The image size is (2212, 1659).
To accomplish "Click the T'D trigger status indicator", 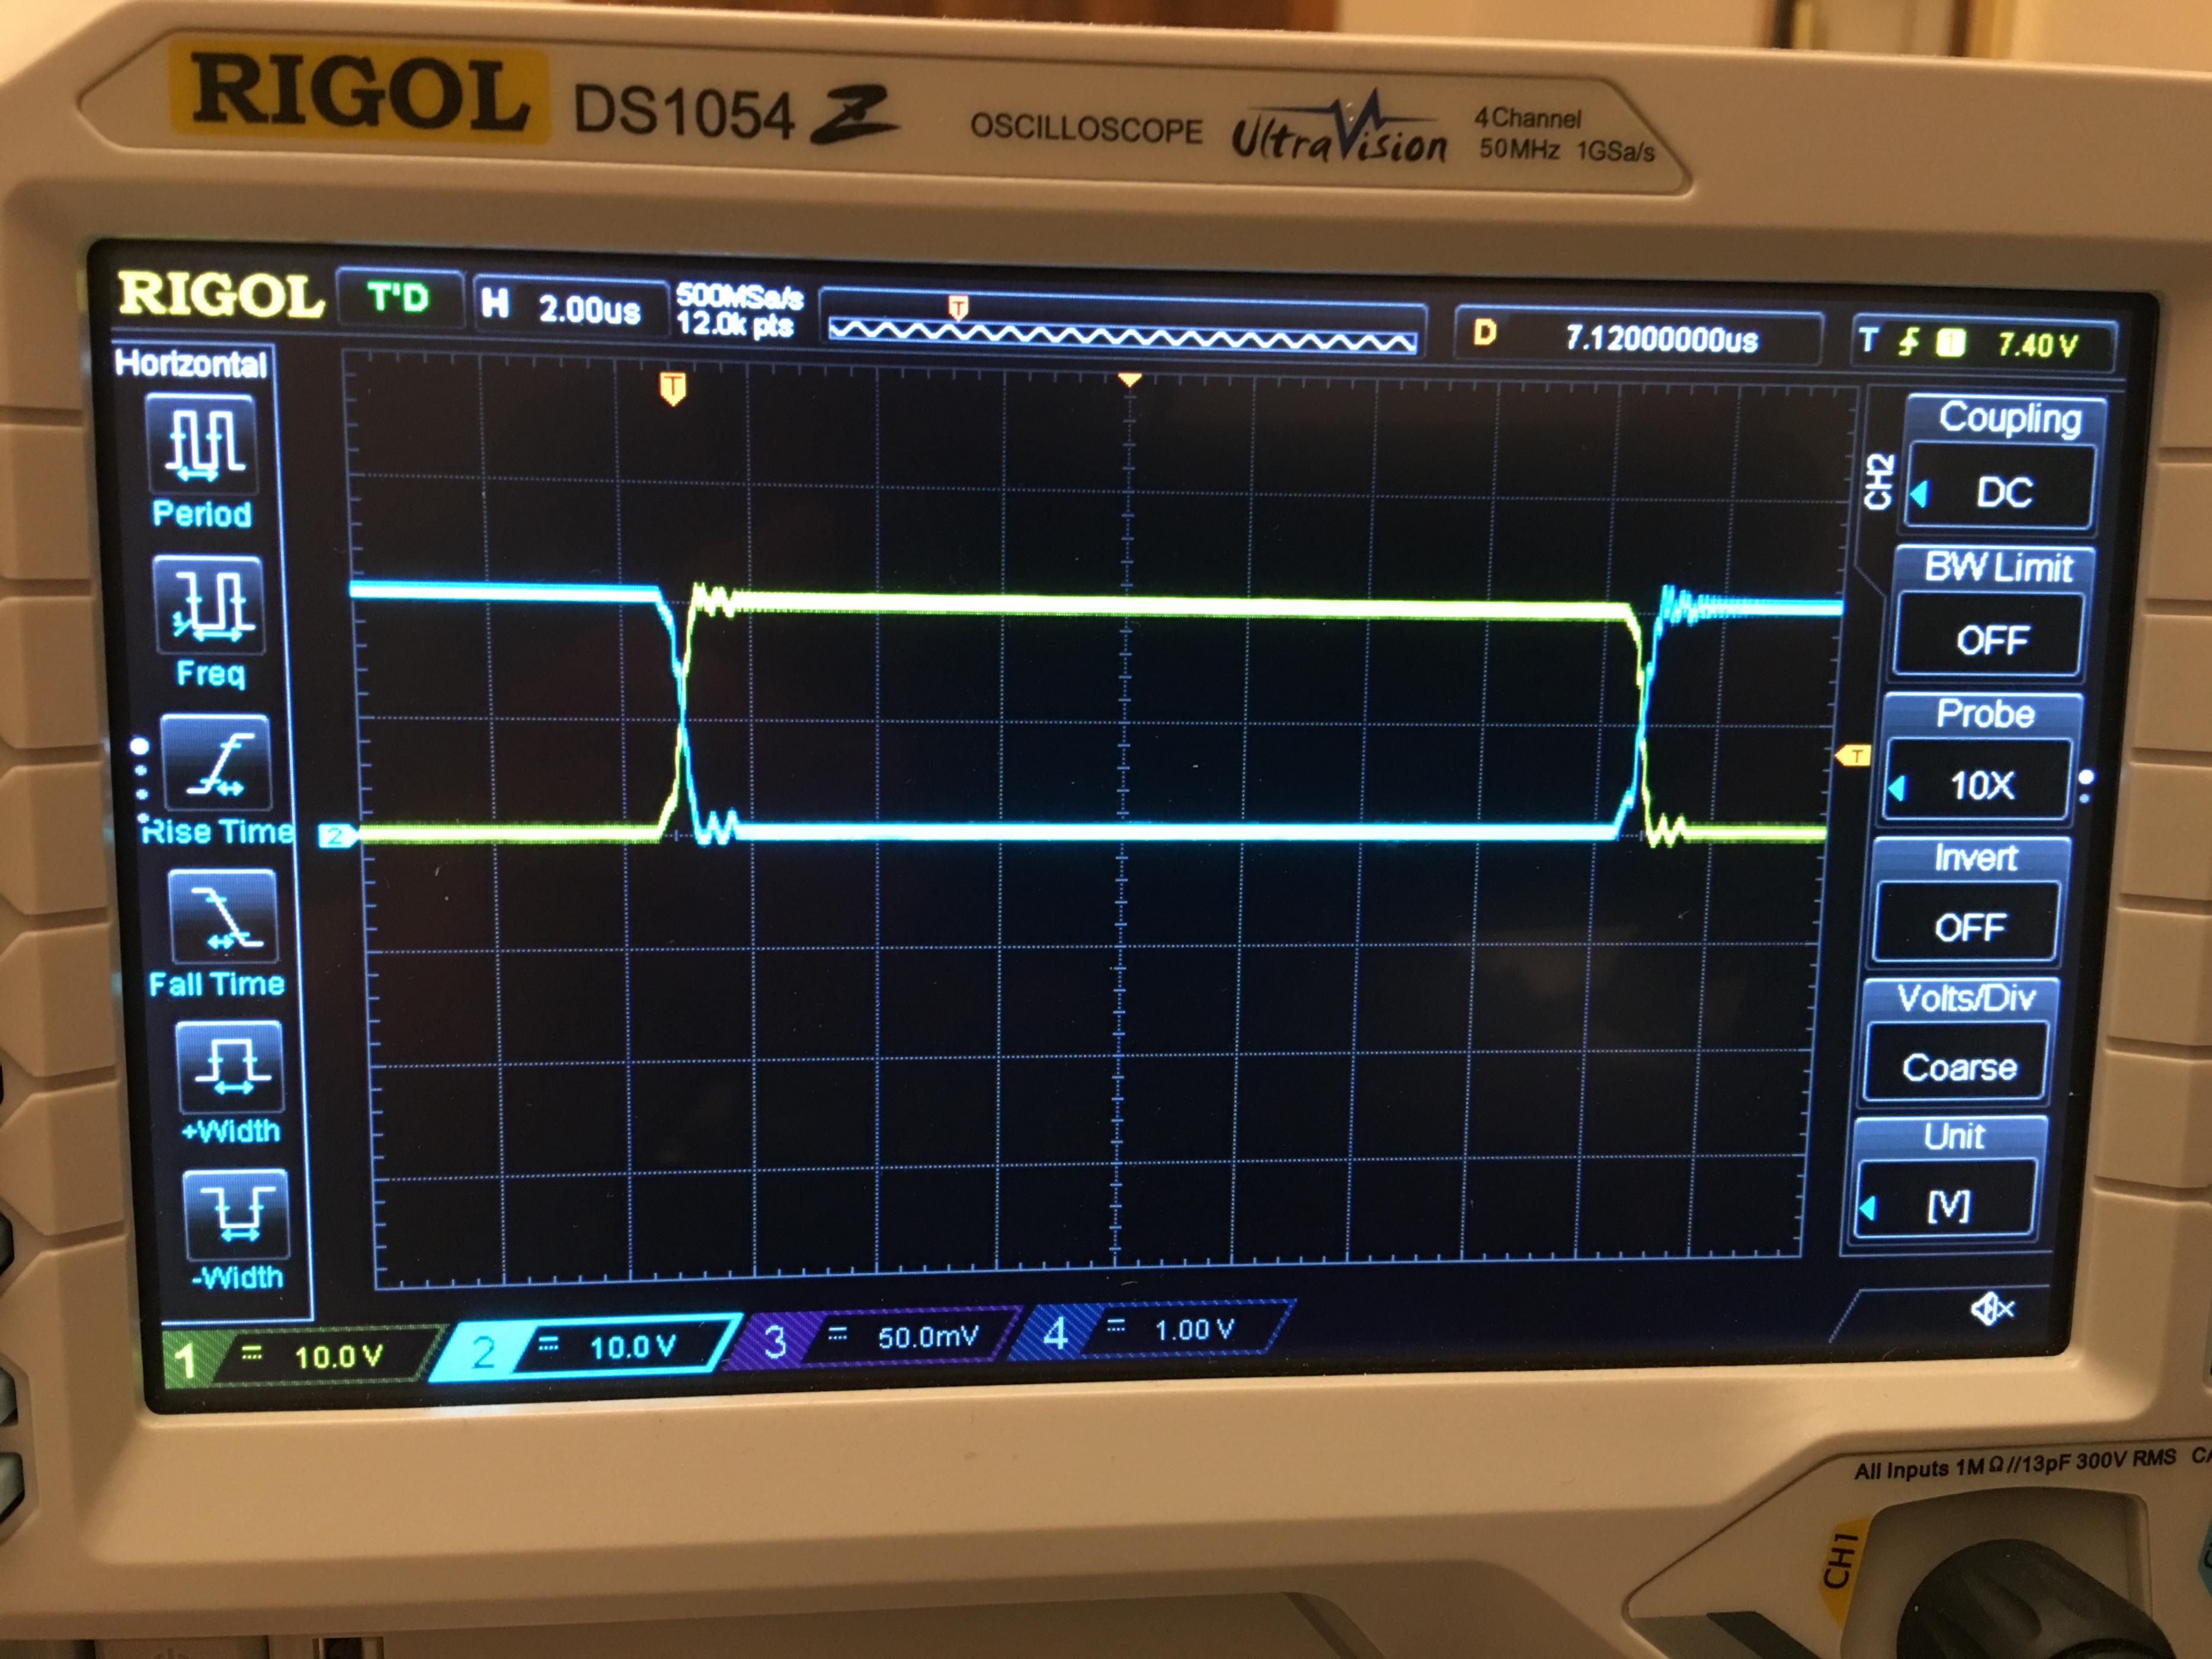I will click(x=399, y=297).
